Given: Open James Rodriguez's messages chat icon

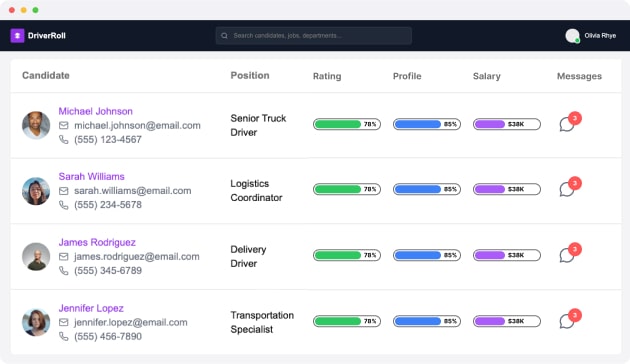Looking at the screenshot, I should coord(567,255).
